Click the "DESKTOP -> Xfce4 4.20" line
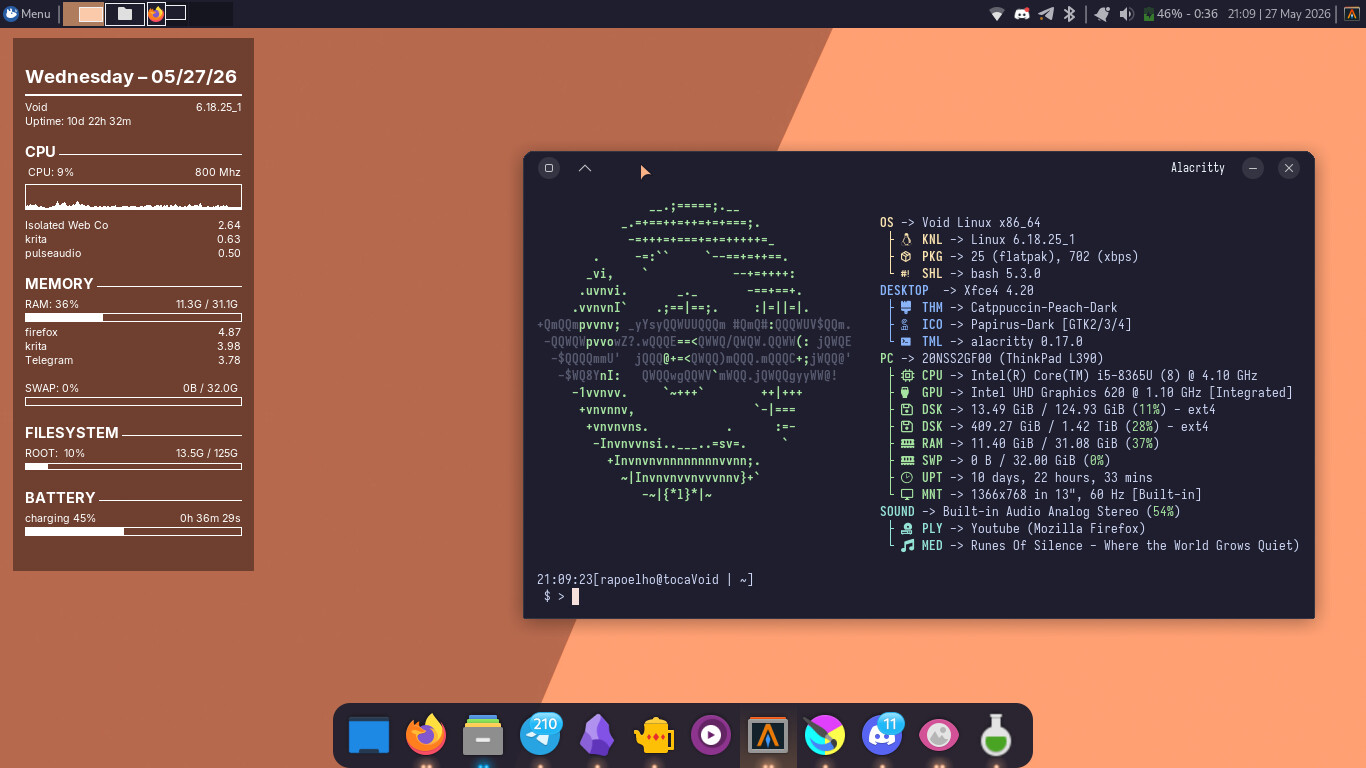Screen dimensions: 1366x768 pos(956,291)
